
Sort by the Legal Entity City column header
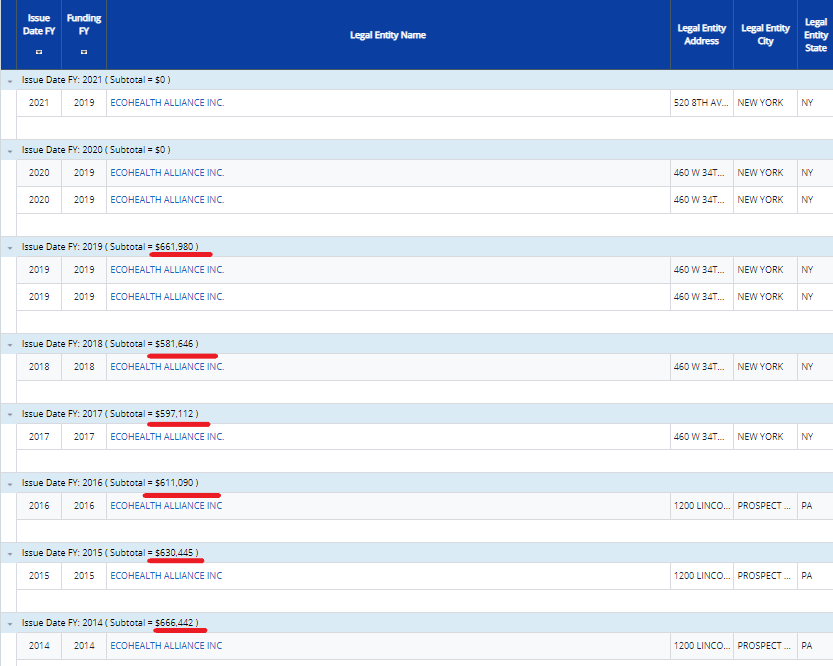click(x=765, y=35)
